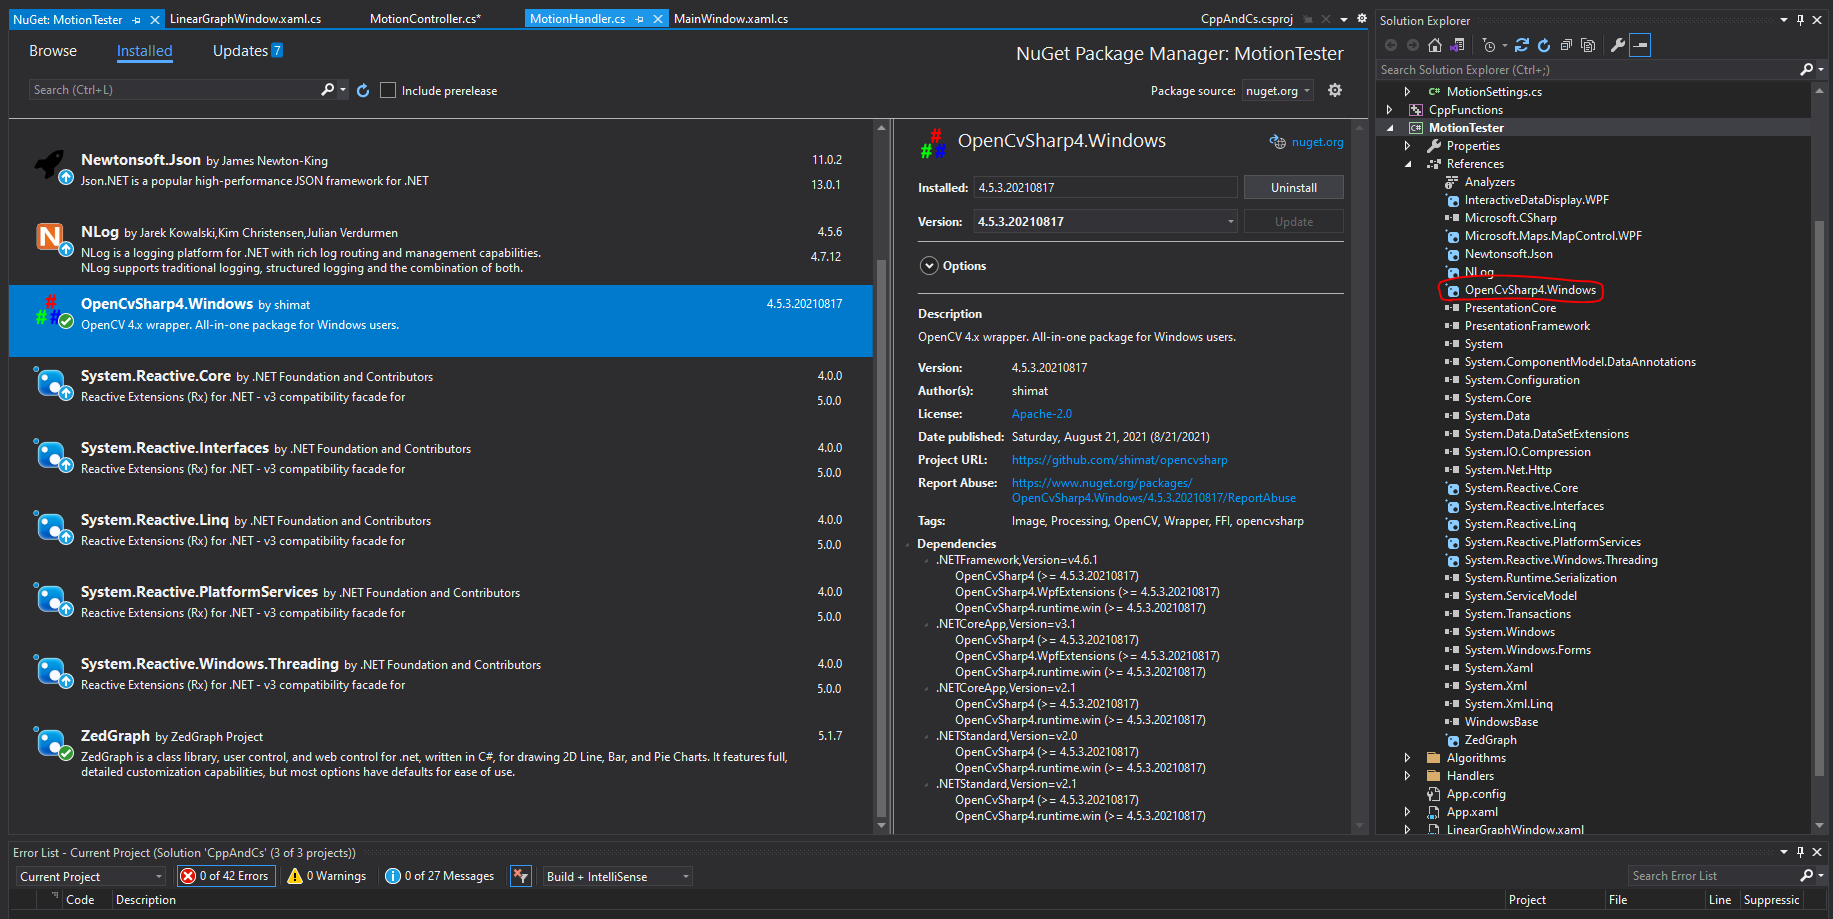Click Show All Files icon
The width and height of the screenshot is (1833, 919).
coord(1588,45)
